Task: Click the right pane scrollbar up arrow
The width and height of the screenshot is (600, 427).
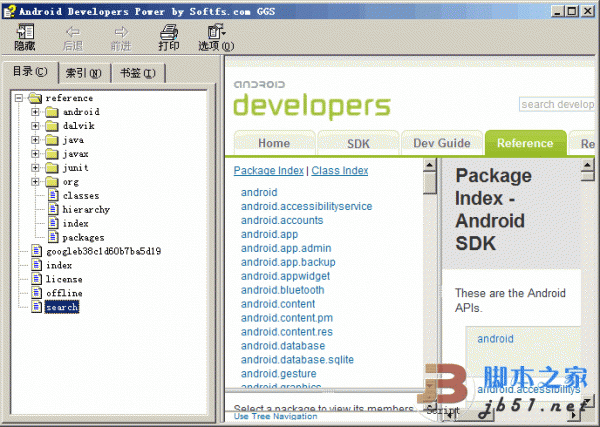Action: [587, 165]
